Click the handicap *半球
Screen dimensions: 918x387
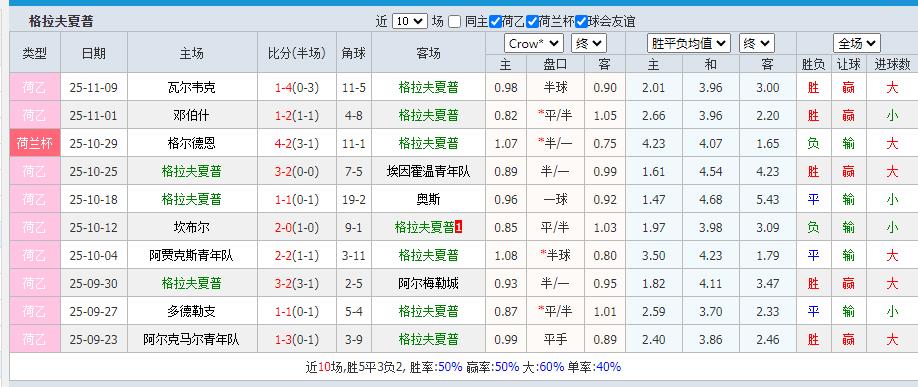(554, 255)
